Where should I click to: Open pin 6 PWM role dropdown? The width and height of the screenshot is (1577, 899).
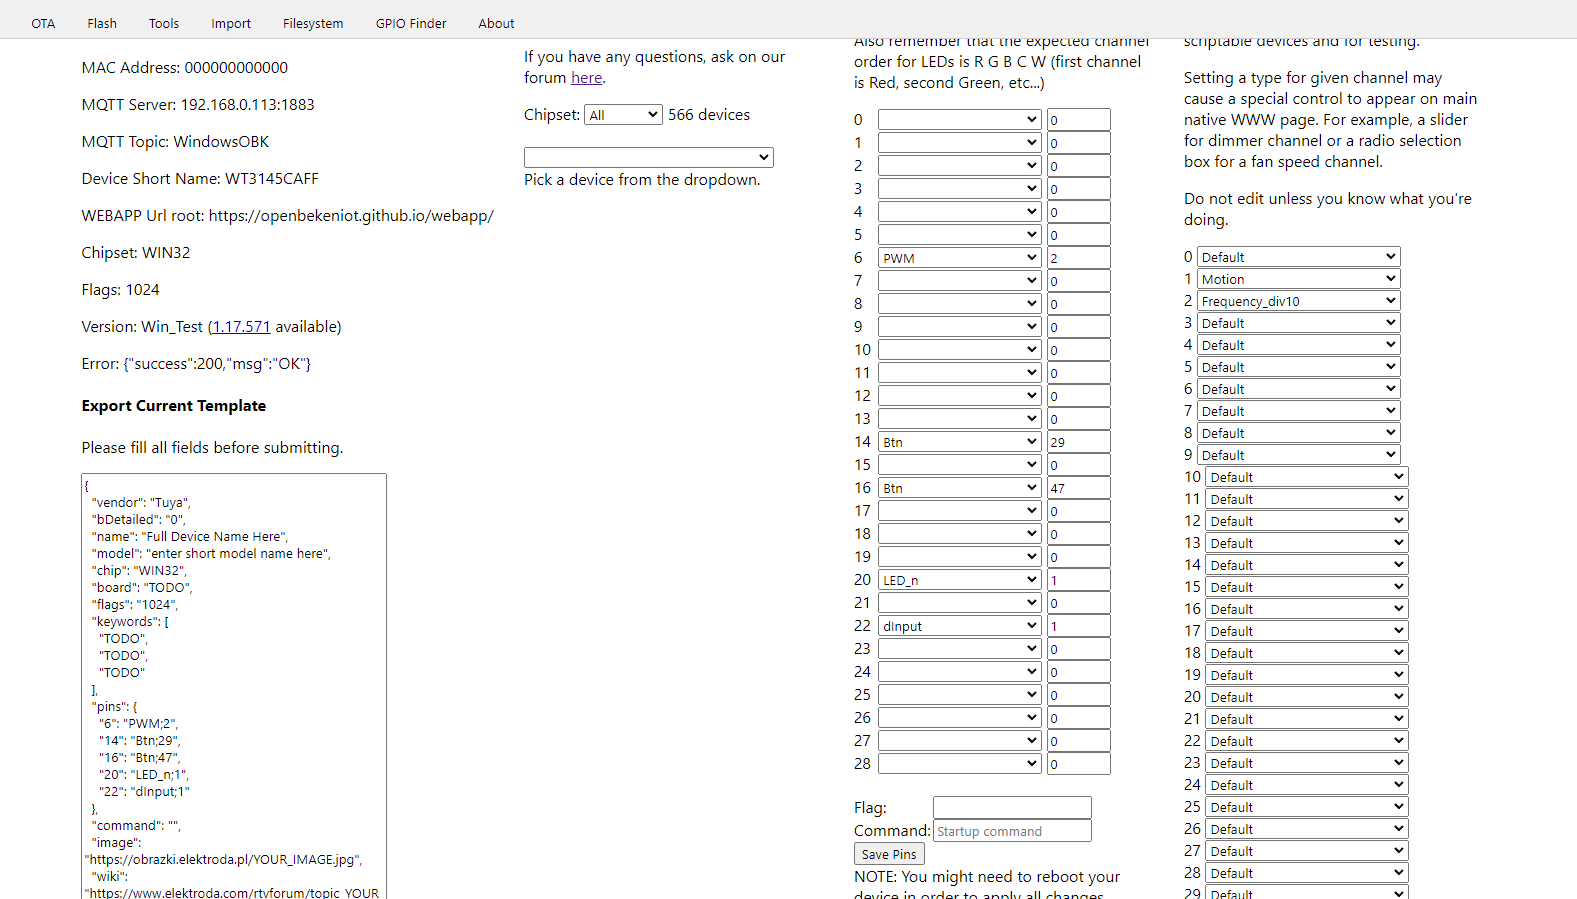tap(960, 258)
